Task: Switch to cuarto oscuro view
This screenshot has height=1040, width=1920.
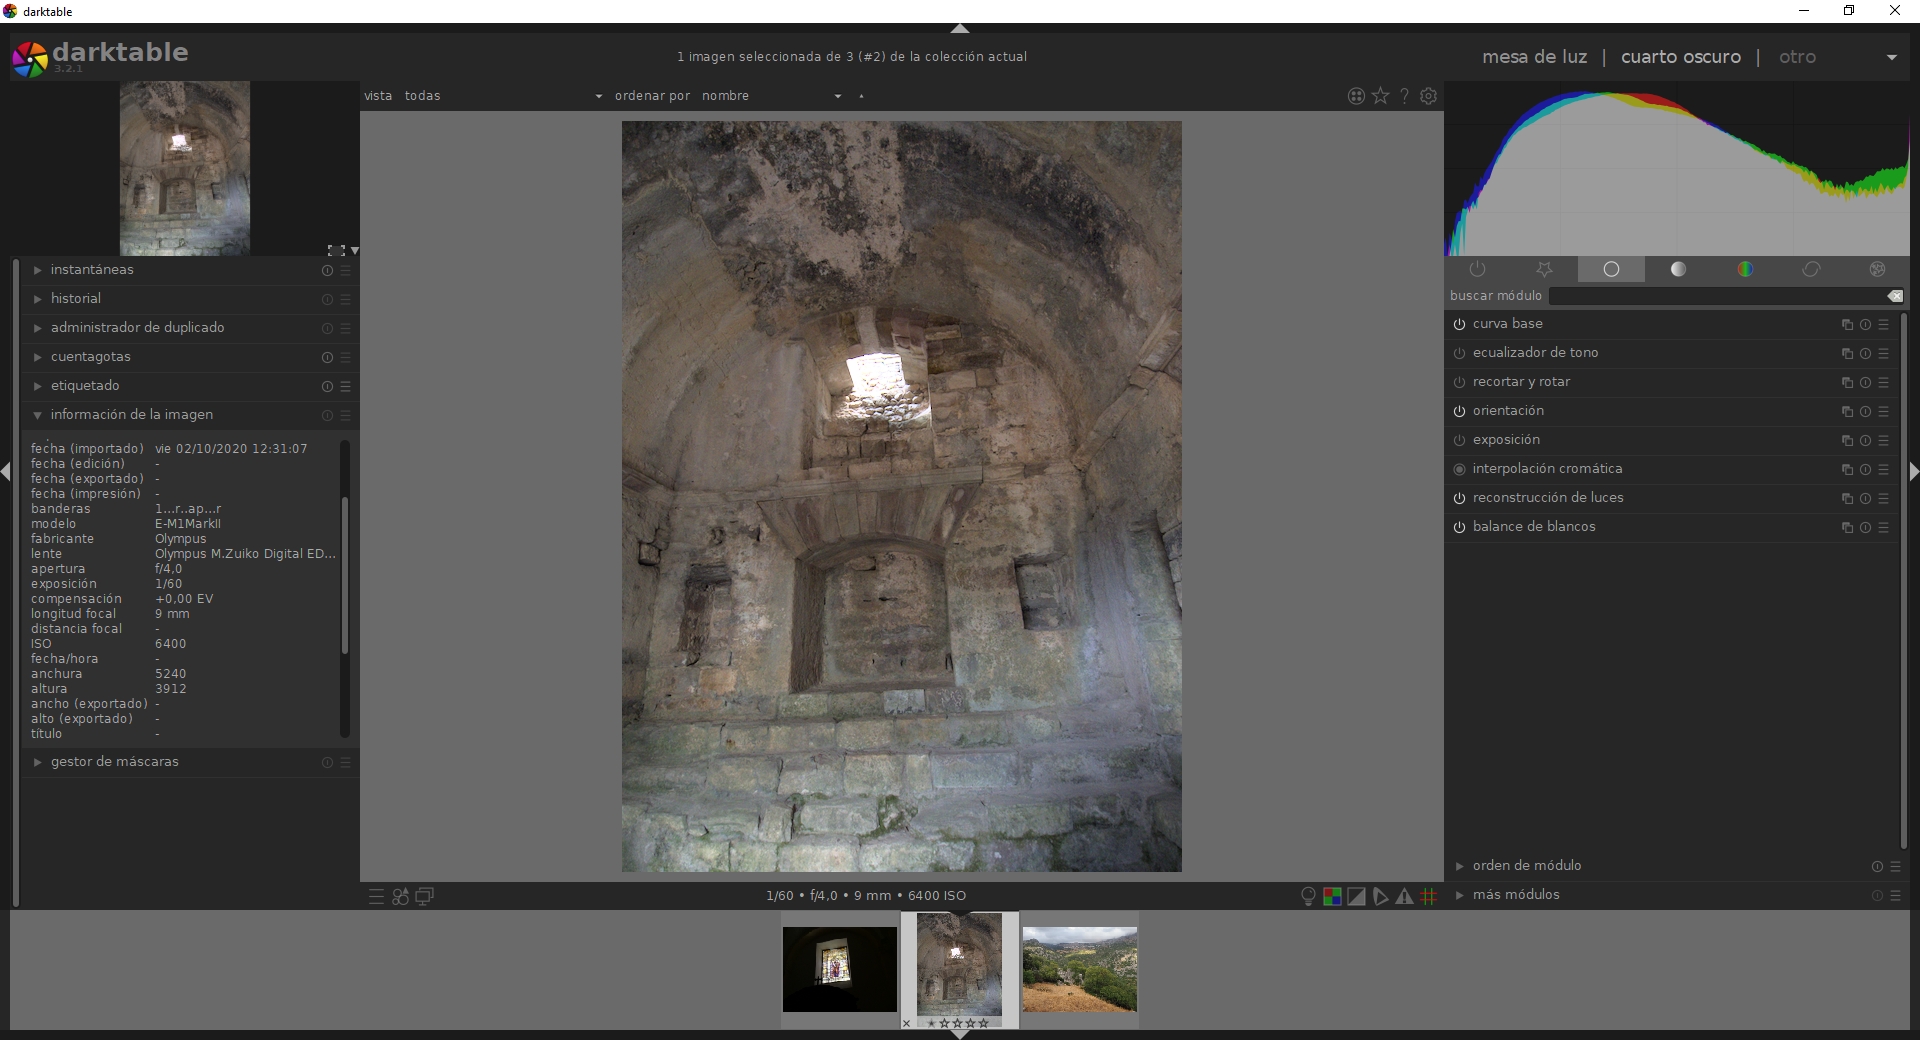Action: click(1681, 57)
